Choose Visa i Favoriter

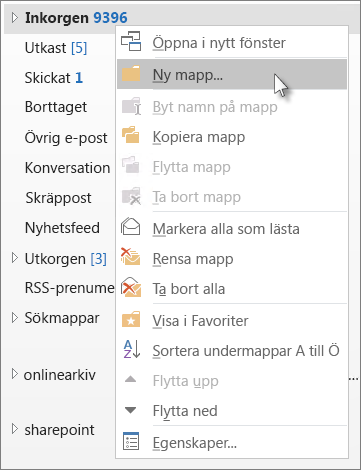tap(232, 320)
